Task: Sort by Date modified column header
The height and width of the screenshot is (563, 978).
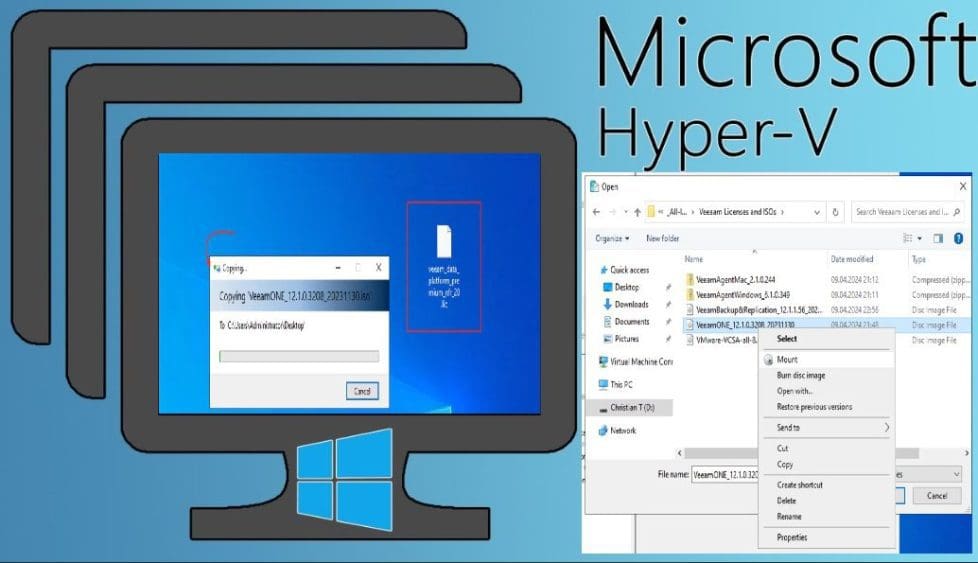Action: pyautogui.click(x=852, y=259)
